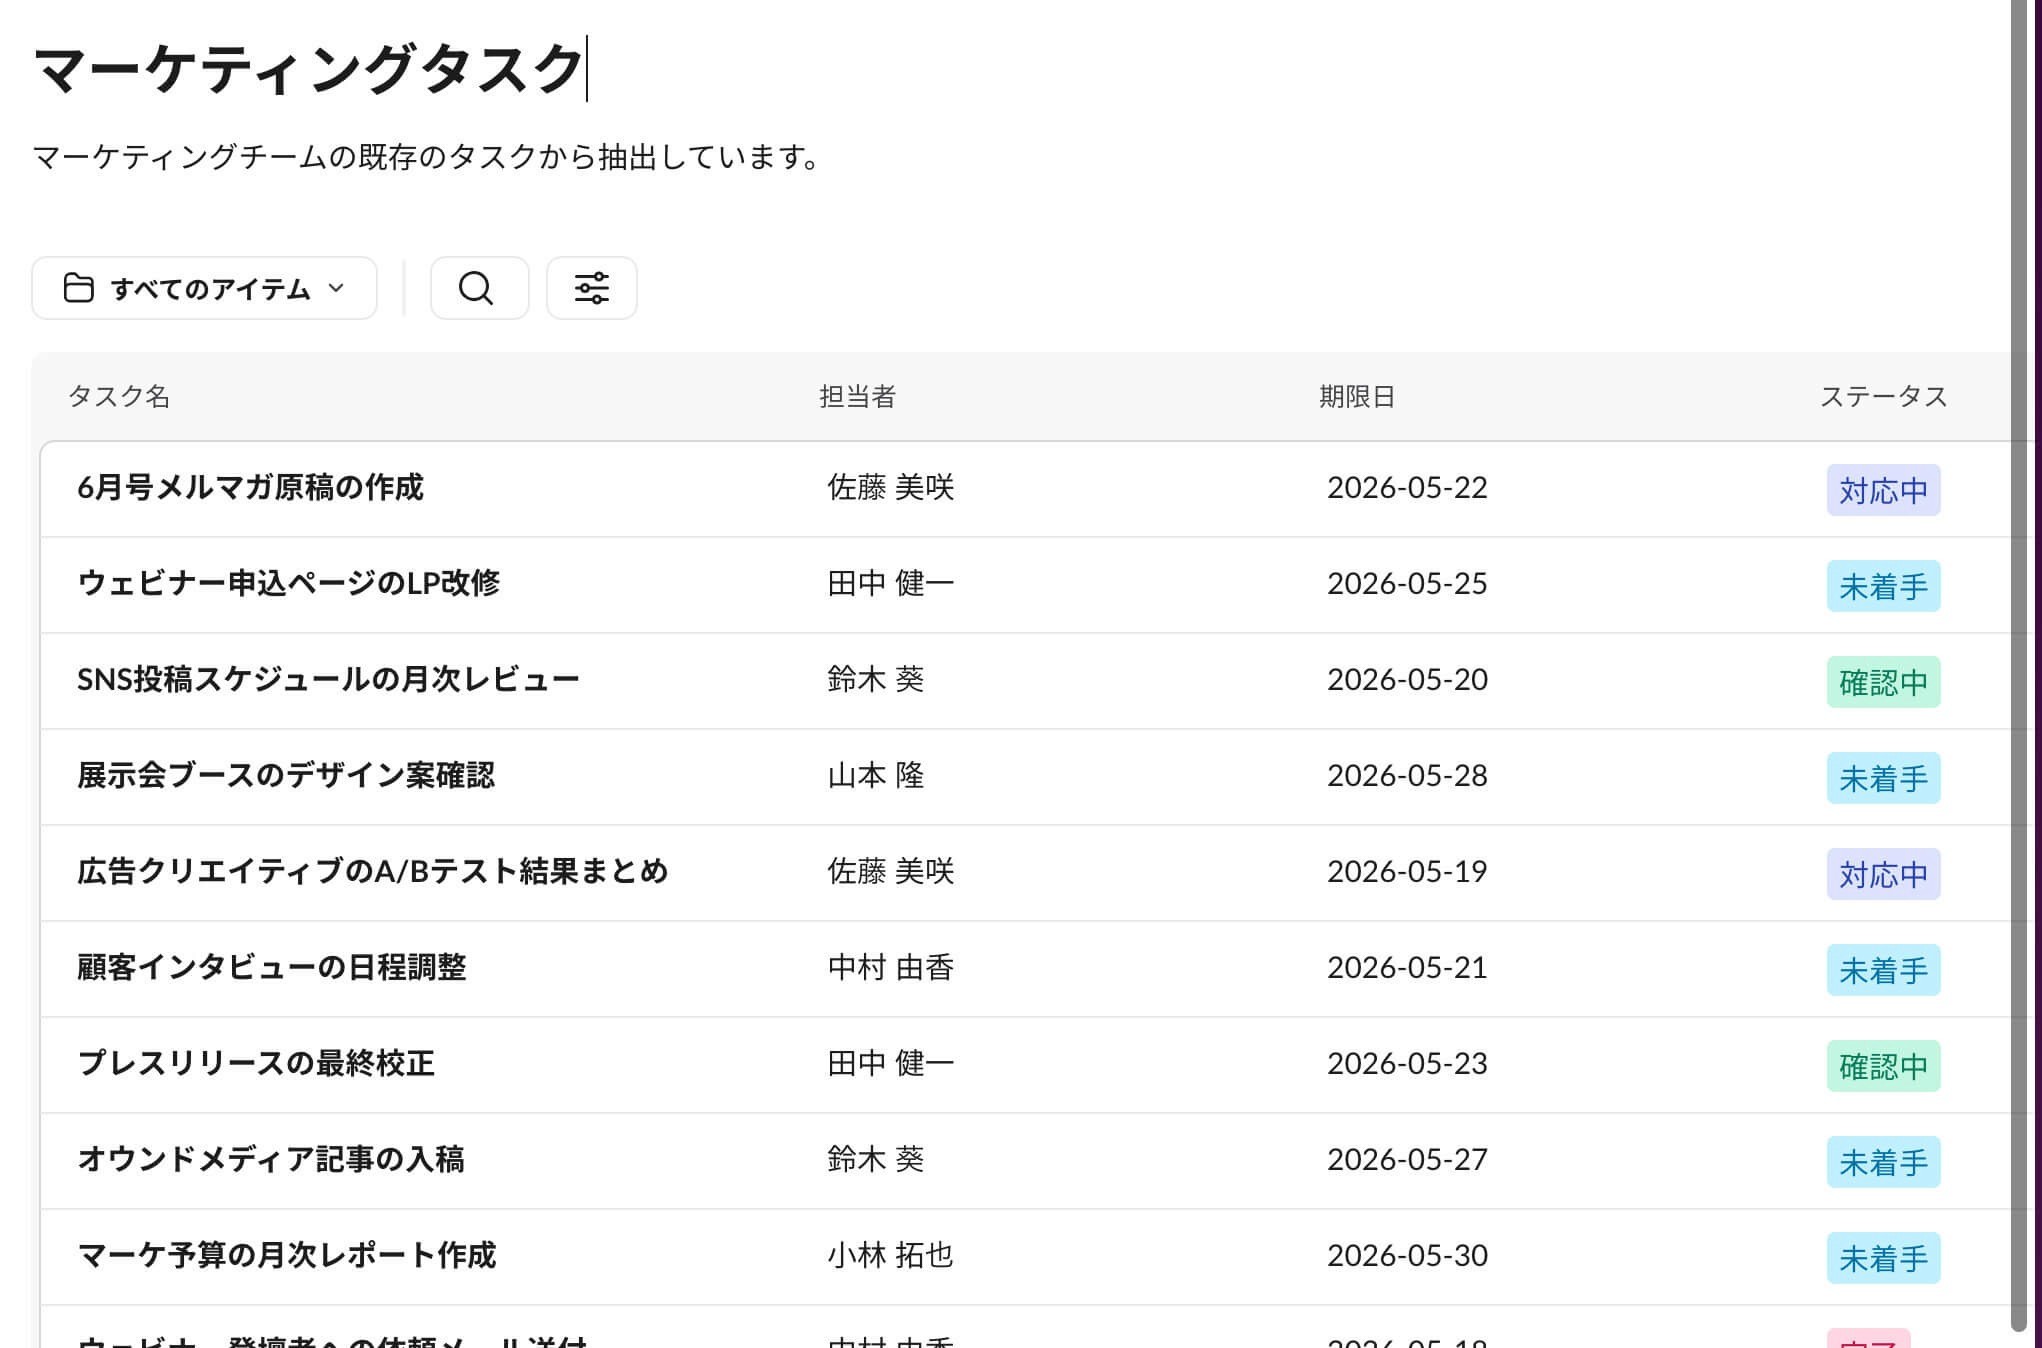Expand the すべてのアイテム dropdown chevron
Viewport: 2042px width, 1348px height.
[336, 288]
